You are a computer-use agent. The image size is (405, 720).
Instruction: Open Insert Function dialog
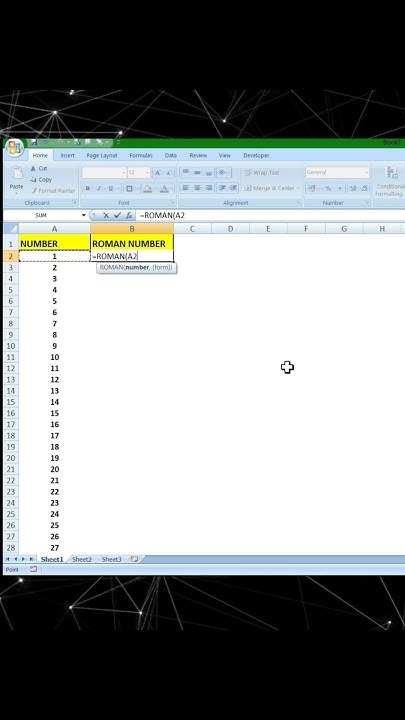(x=129, y=215)
